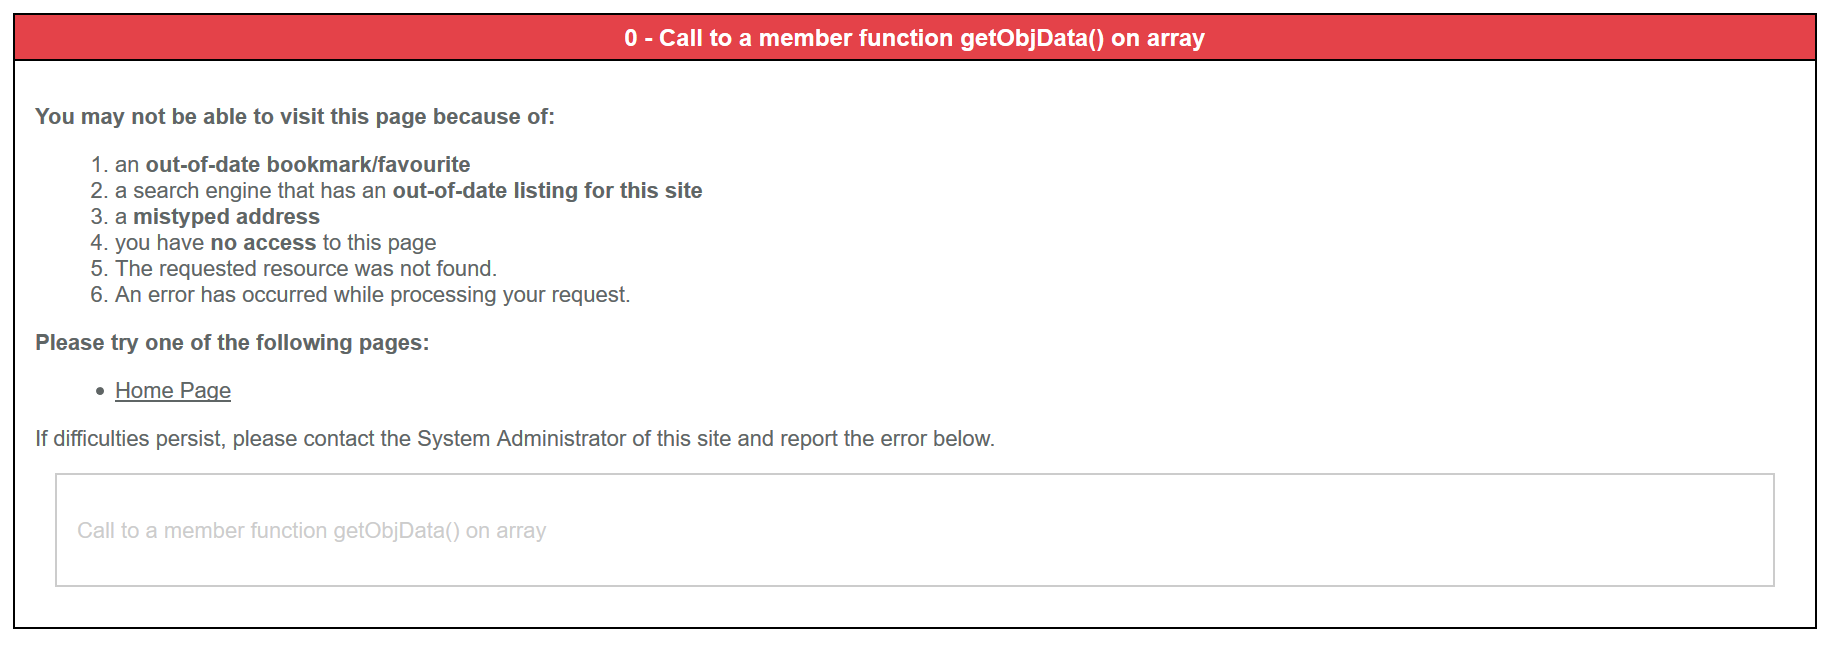Select the 'You may not be able' heading

(294, 117)
